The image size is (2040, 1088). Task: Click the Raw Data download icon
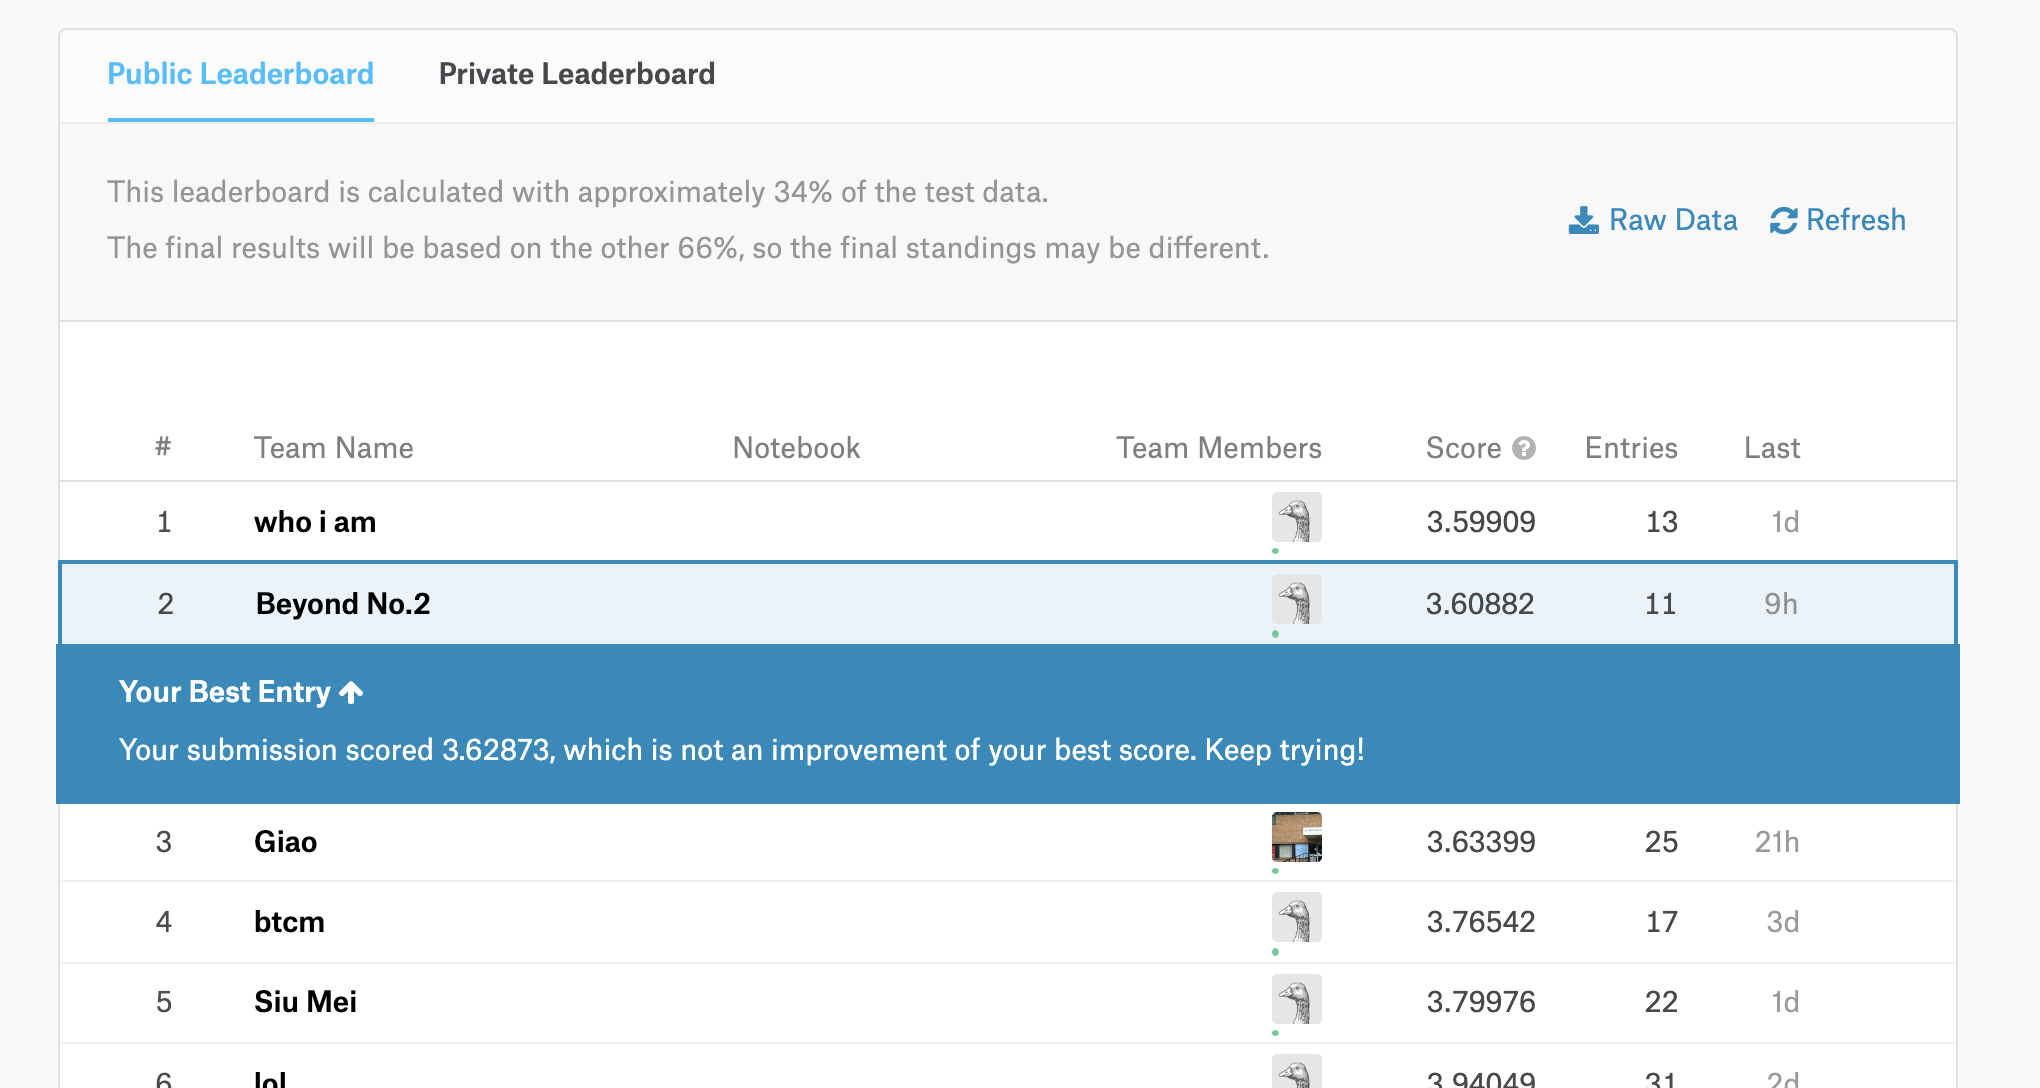(x=1583, y=220)
